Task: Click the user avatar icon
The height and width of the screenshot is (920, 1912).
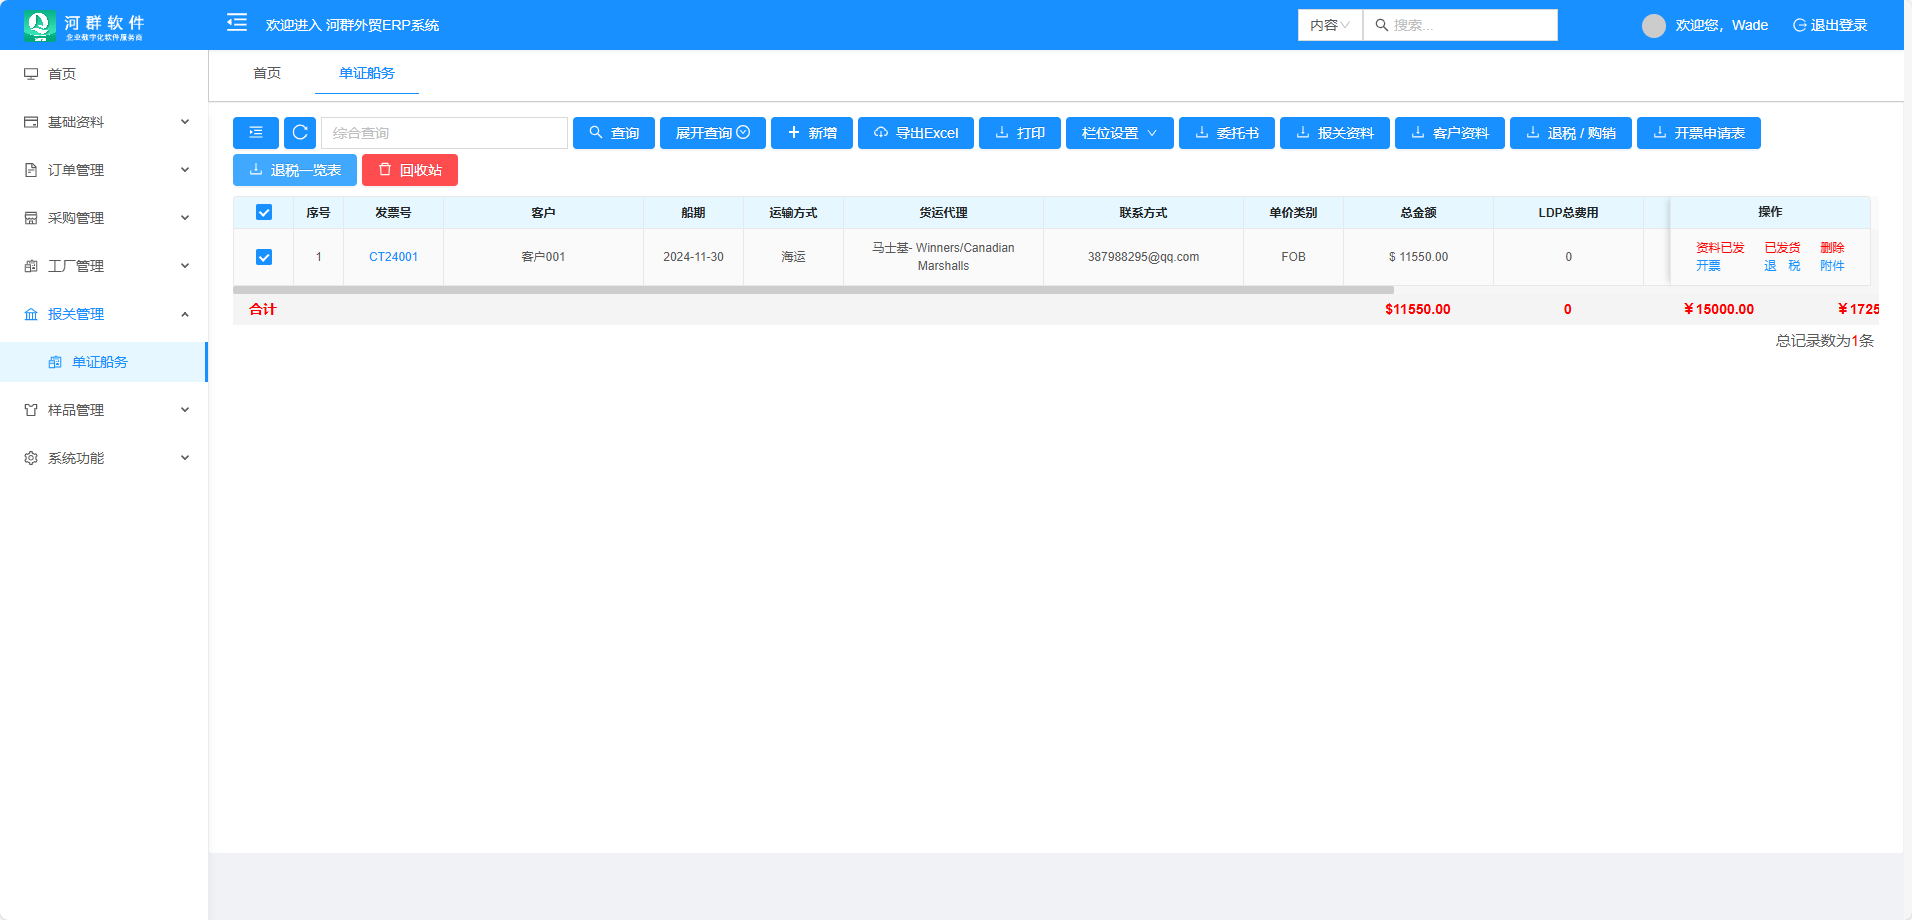Action: (1653, 25)
